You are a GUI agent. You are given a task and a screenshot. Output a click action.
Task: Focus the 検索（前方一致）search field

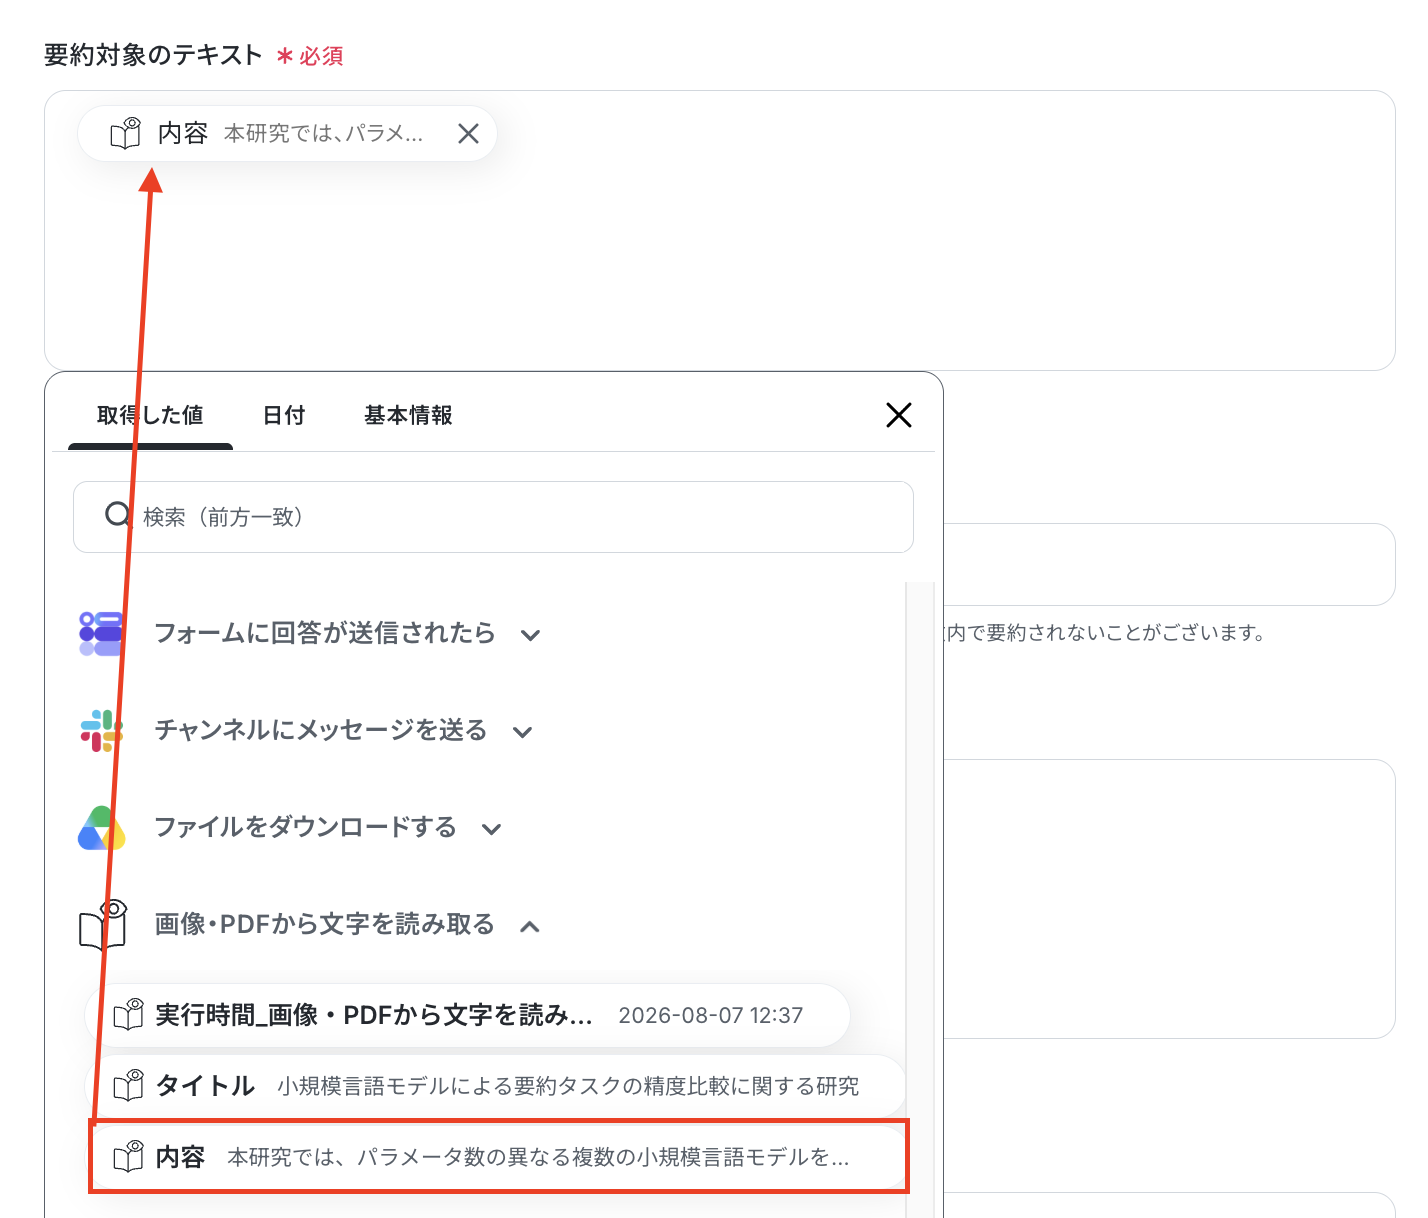[x=493, y=517]
